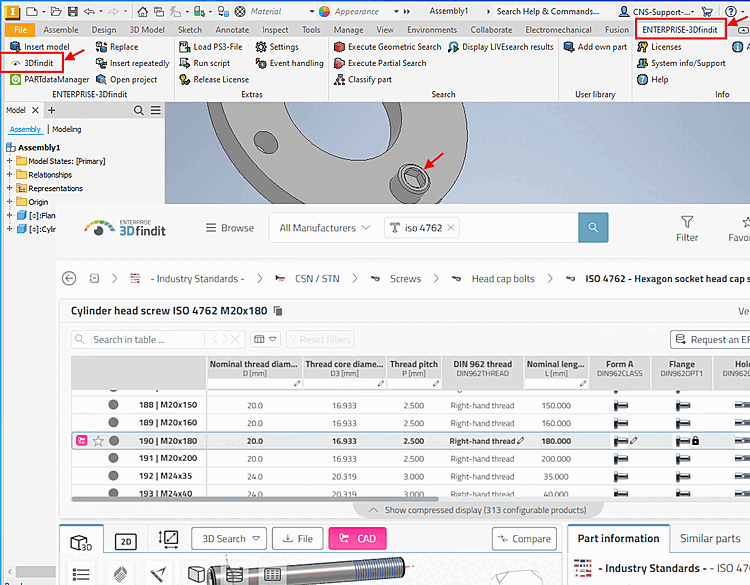Open Licenses
Image resolution: width=750 pixels, height=585 pixels.
[x=659, y=46]
